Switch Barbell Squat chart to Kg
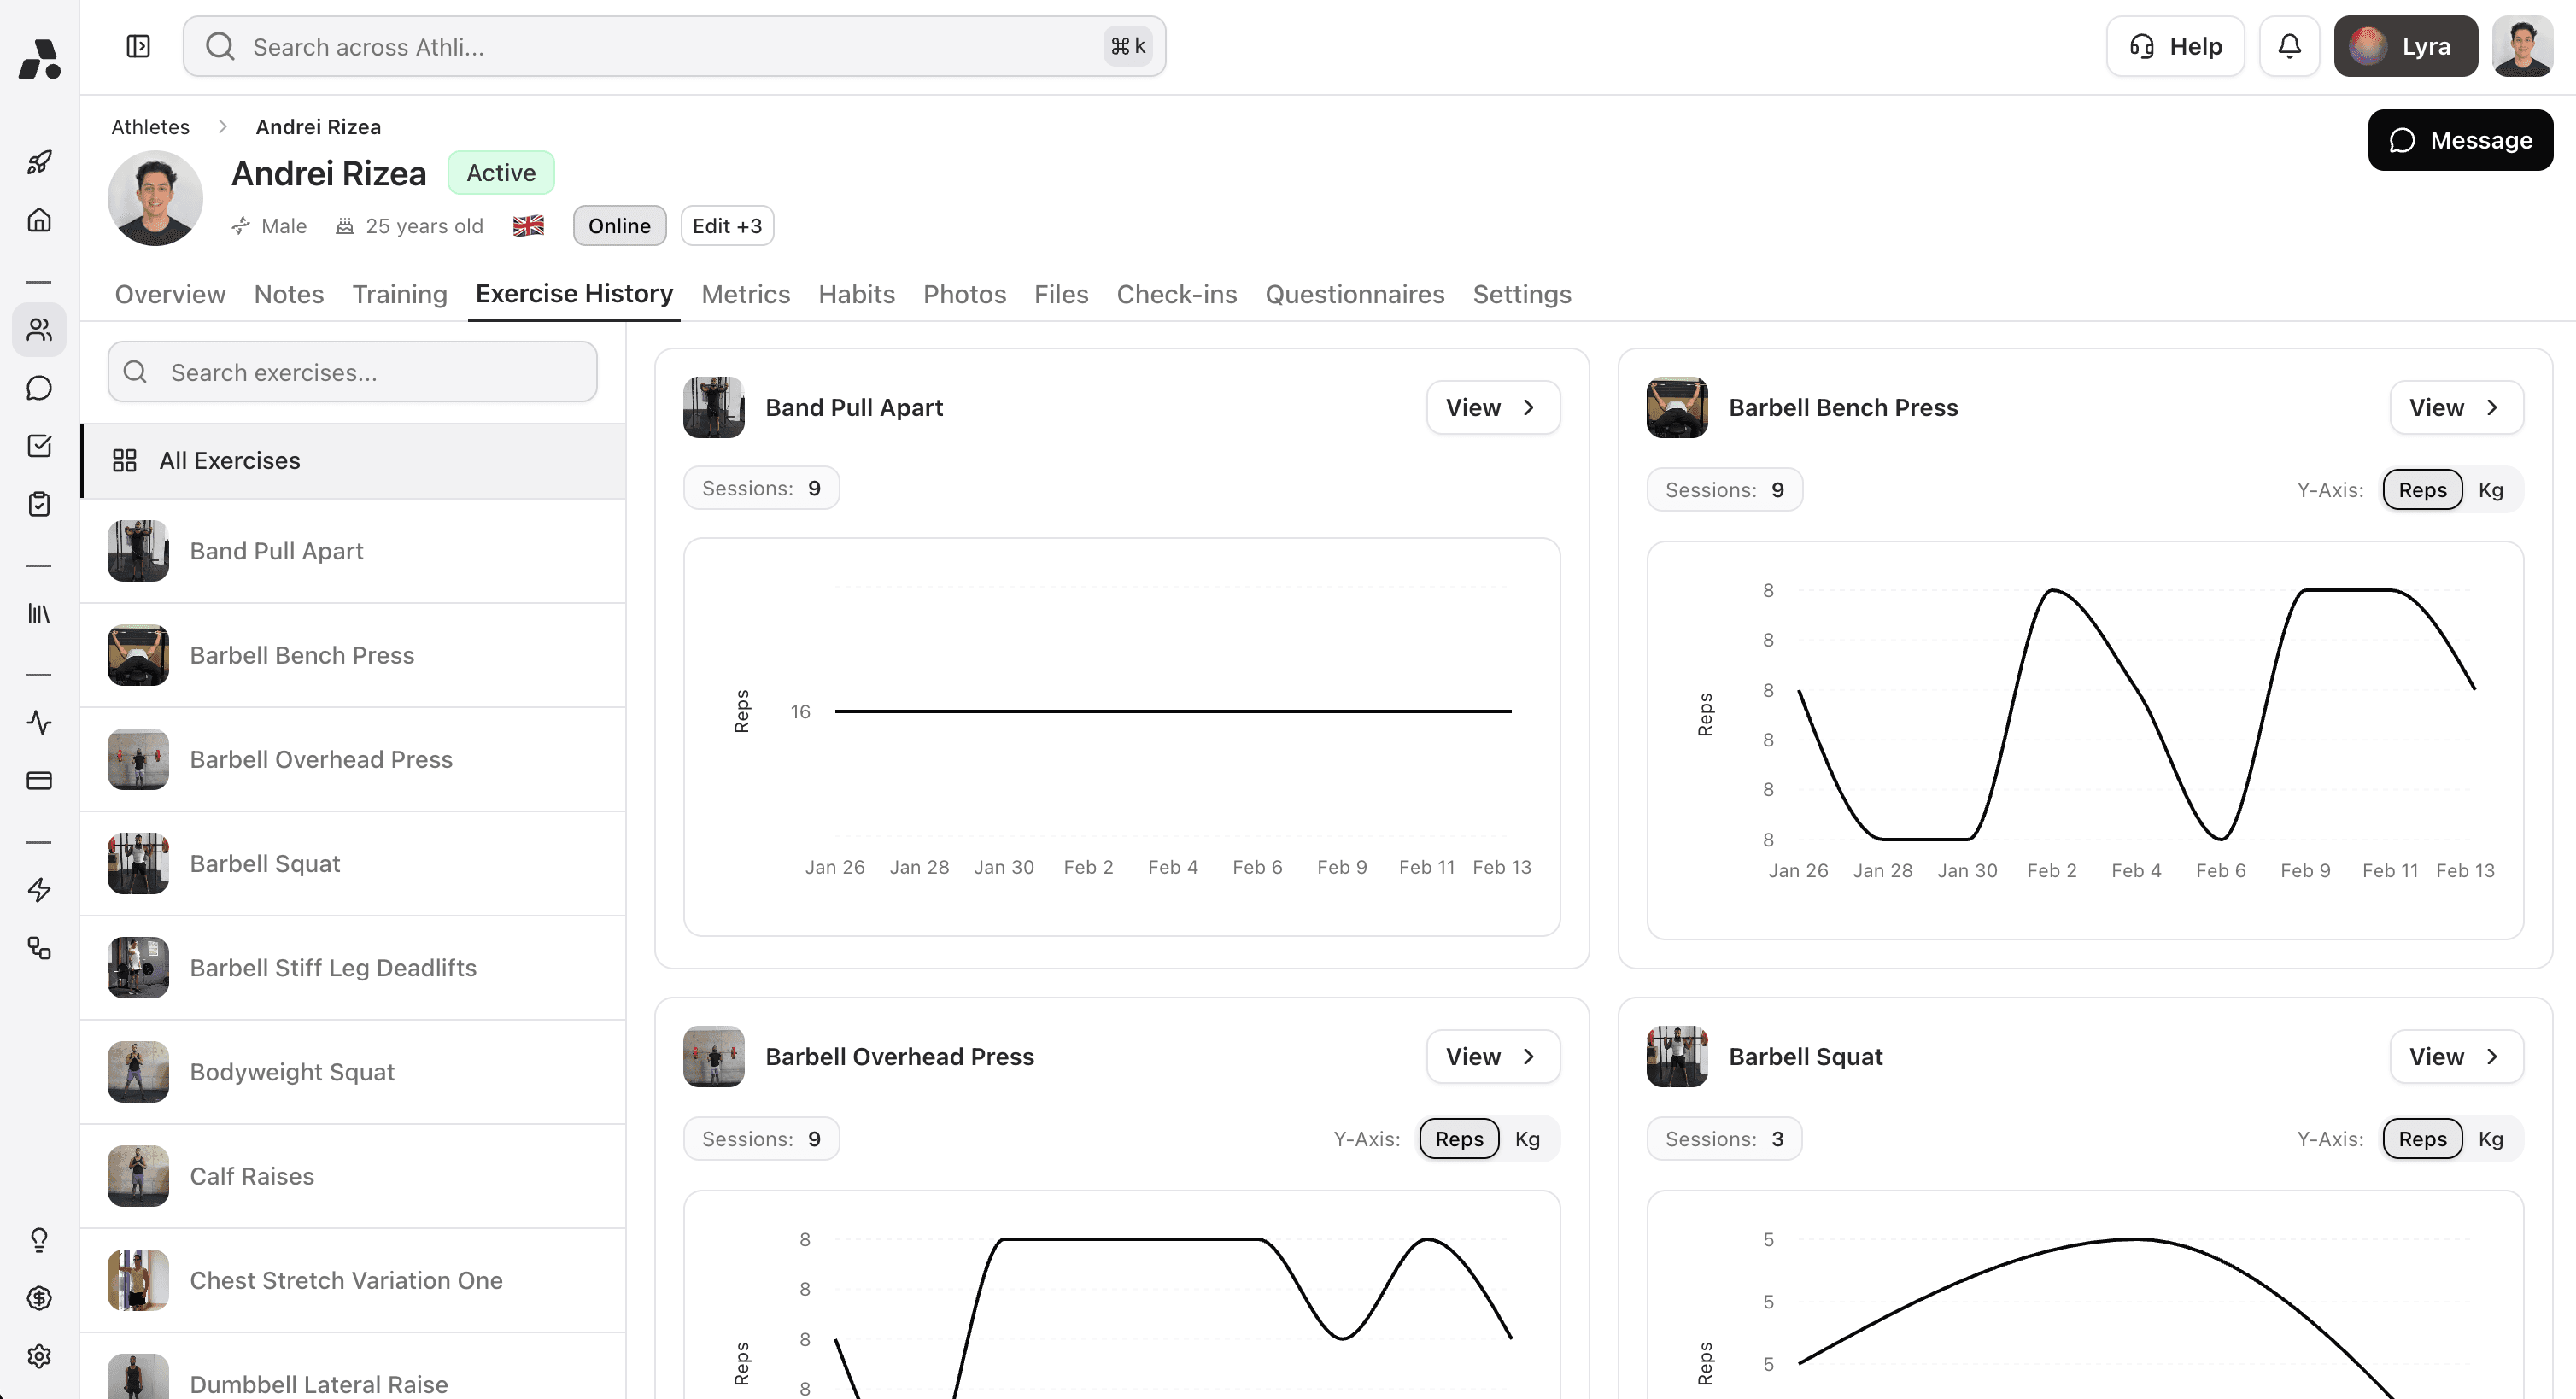Viewport: 2576px width, 1399px height. tap(2491, 1138)
